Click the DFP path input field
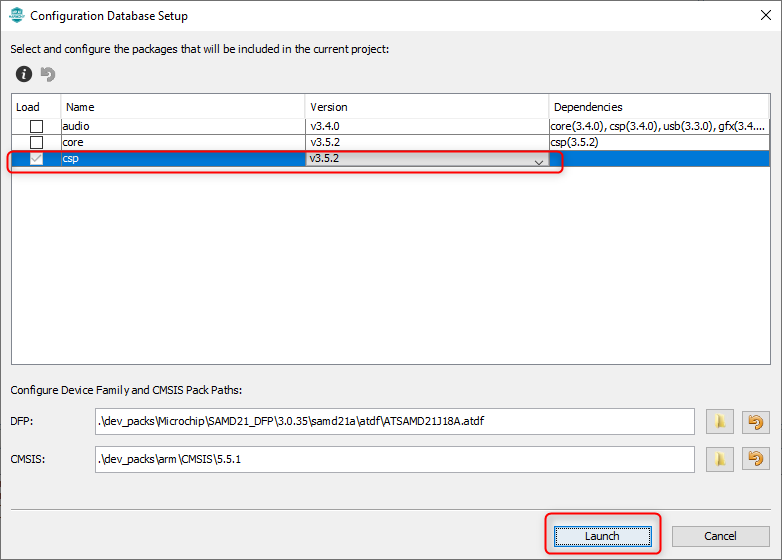 [394, 422]
